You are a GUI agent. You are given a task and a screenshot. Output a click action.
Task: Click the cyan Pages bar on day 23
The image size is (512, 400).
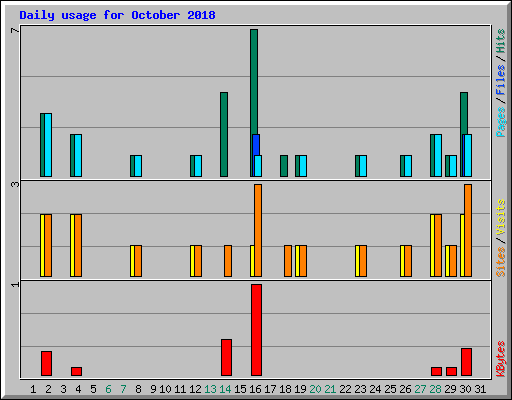363,166
